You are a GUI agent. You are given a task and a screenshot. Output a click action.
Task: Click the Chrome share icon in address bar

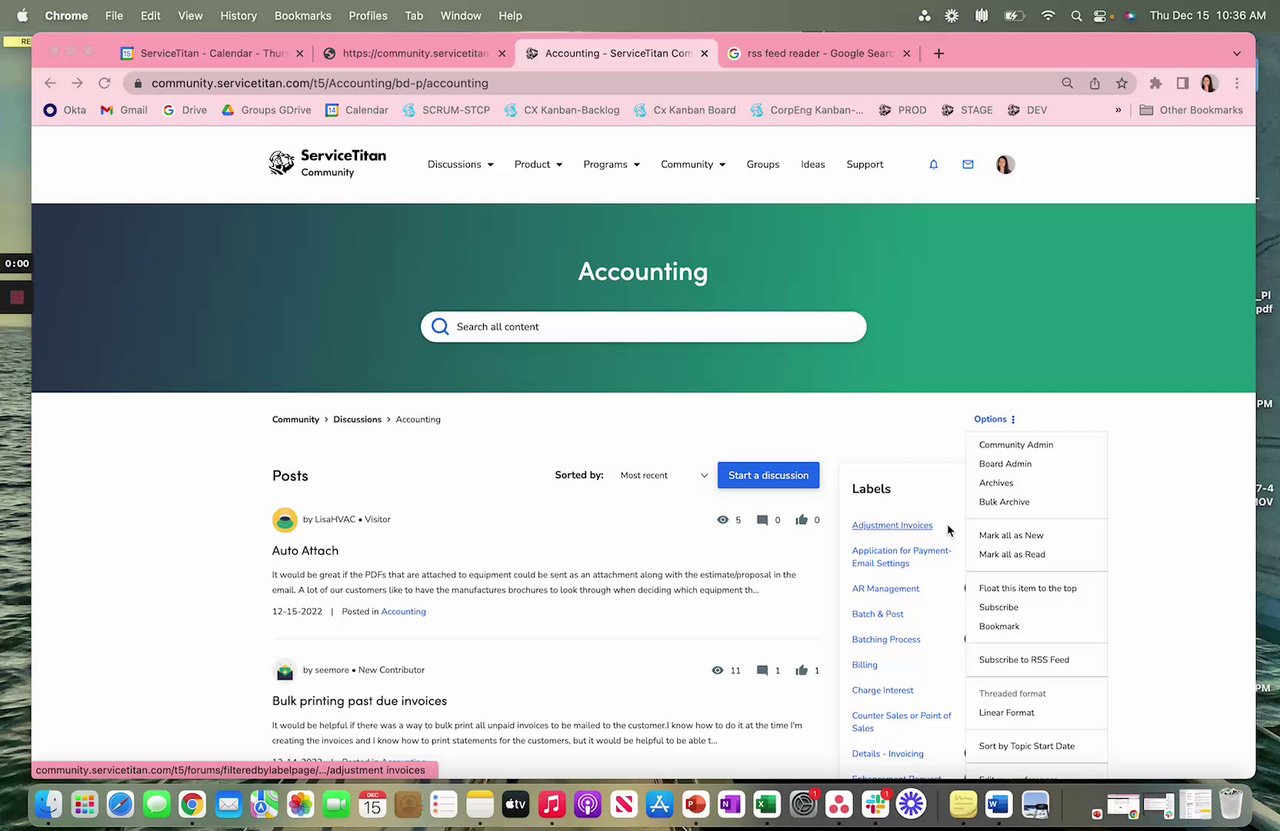(1095, 83)
